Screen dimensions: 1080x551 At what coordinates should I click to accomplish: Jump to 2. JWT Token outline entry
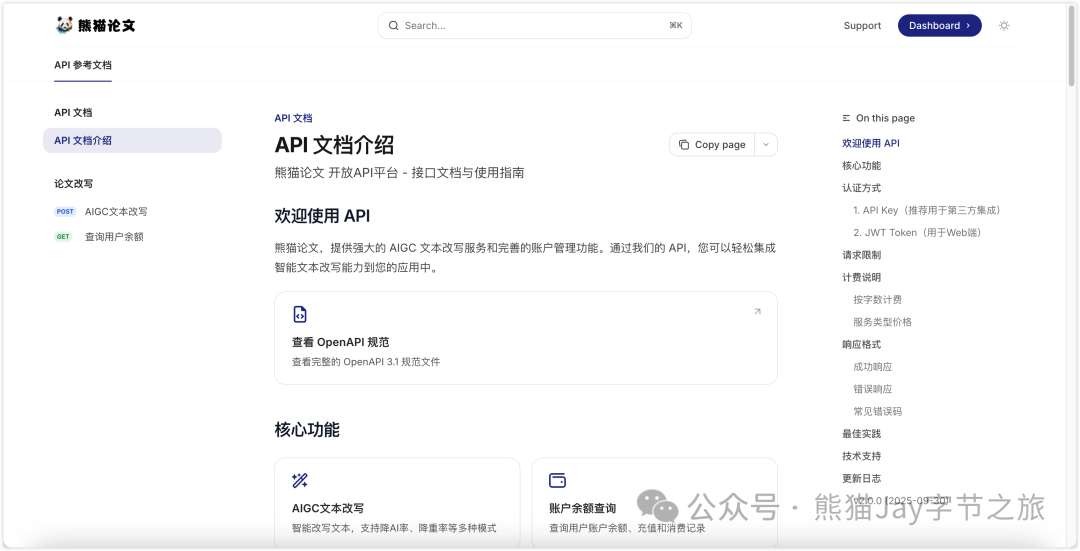click(x=917, y=233)
